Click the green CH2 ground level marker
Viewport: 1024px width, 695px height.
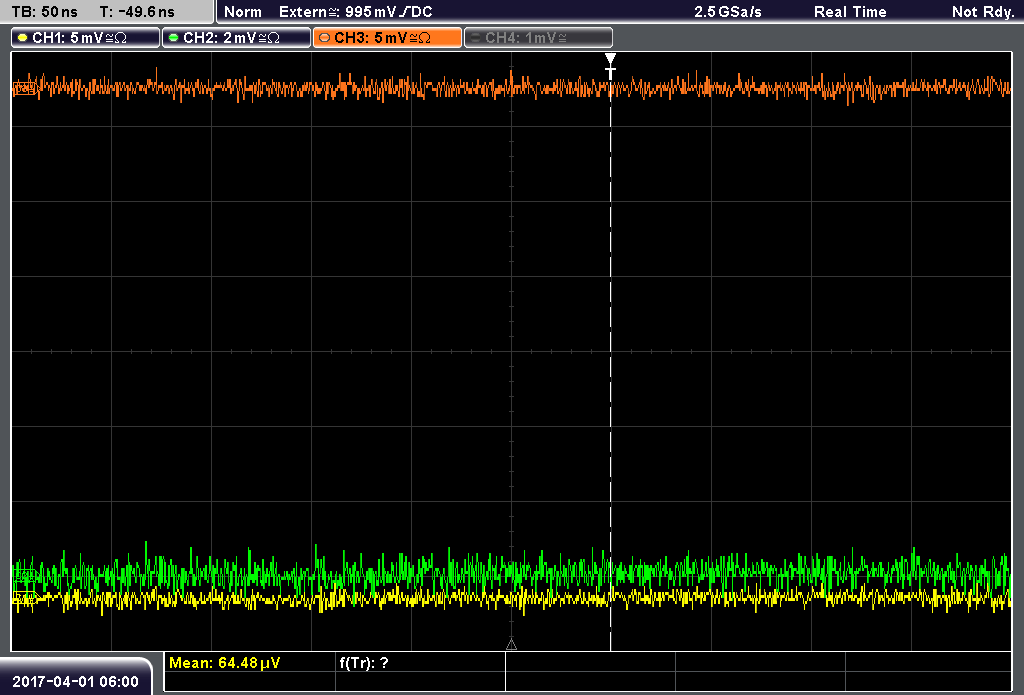[25, 575]
